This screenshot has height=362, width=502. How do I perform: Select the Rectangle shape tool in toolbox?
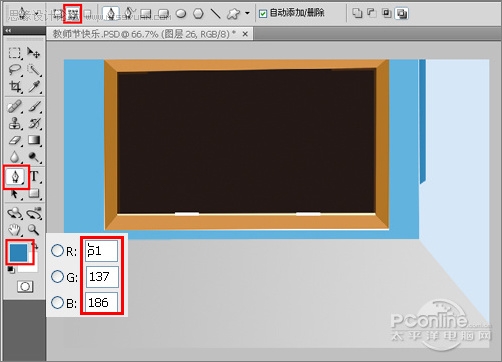tap(34, 194)
